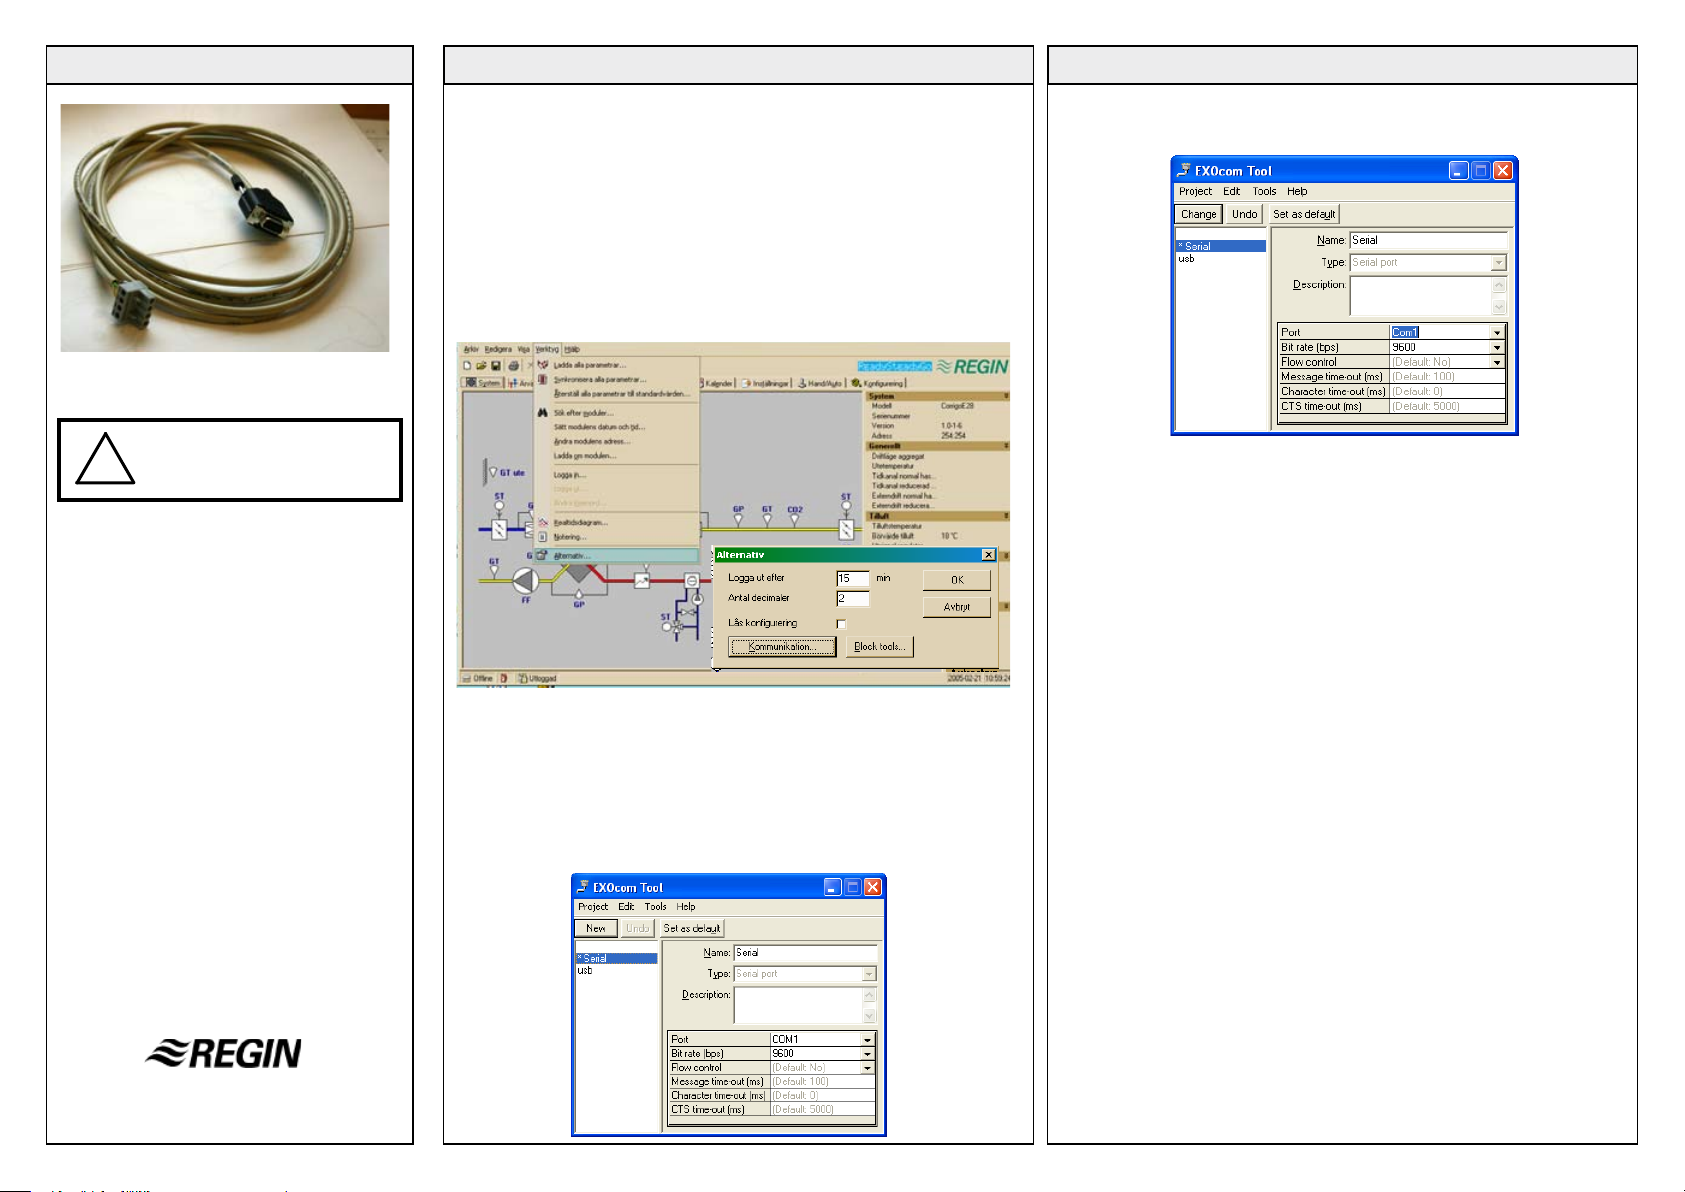Open Type dropdown in window with New button
1685x1192 pixels.
tap(868, 974)
